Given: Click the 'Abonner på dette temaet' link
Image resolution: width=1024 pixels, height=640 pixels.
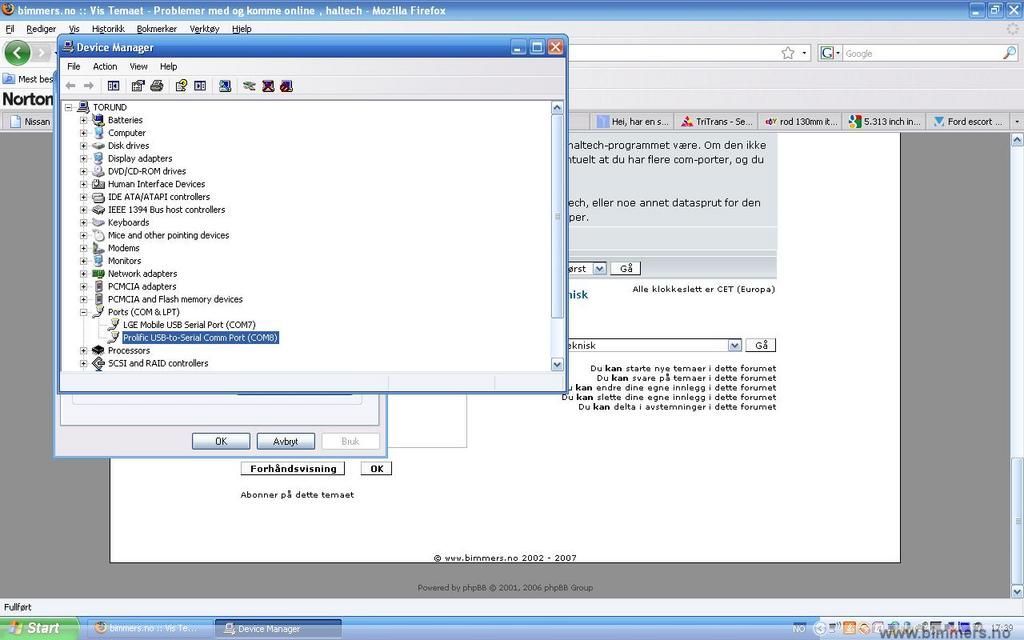Looking at the screenshot, I should [297, 495].
